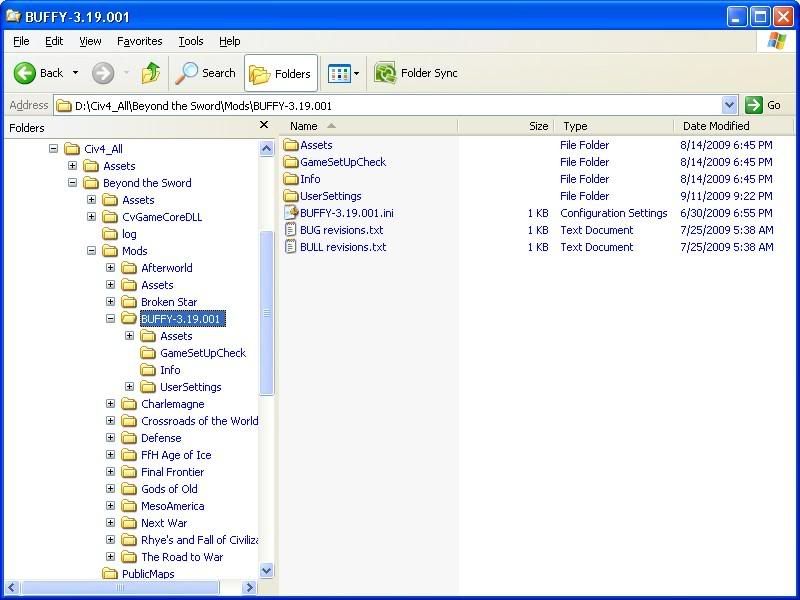The height and width of the screenshot is (600, 800).
Task: Select MesoAmerica folder icon in tree
Action: point(129,506)
